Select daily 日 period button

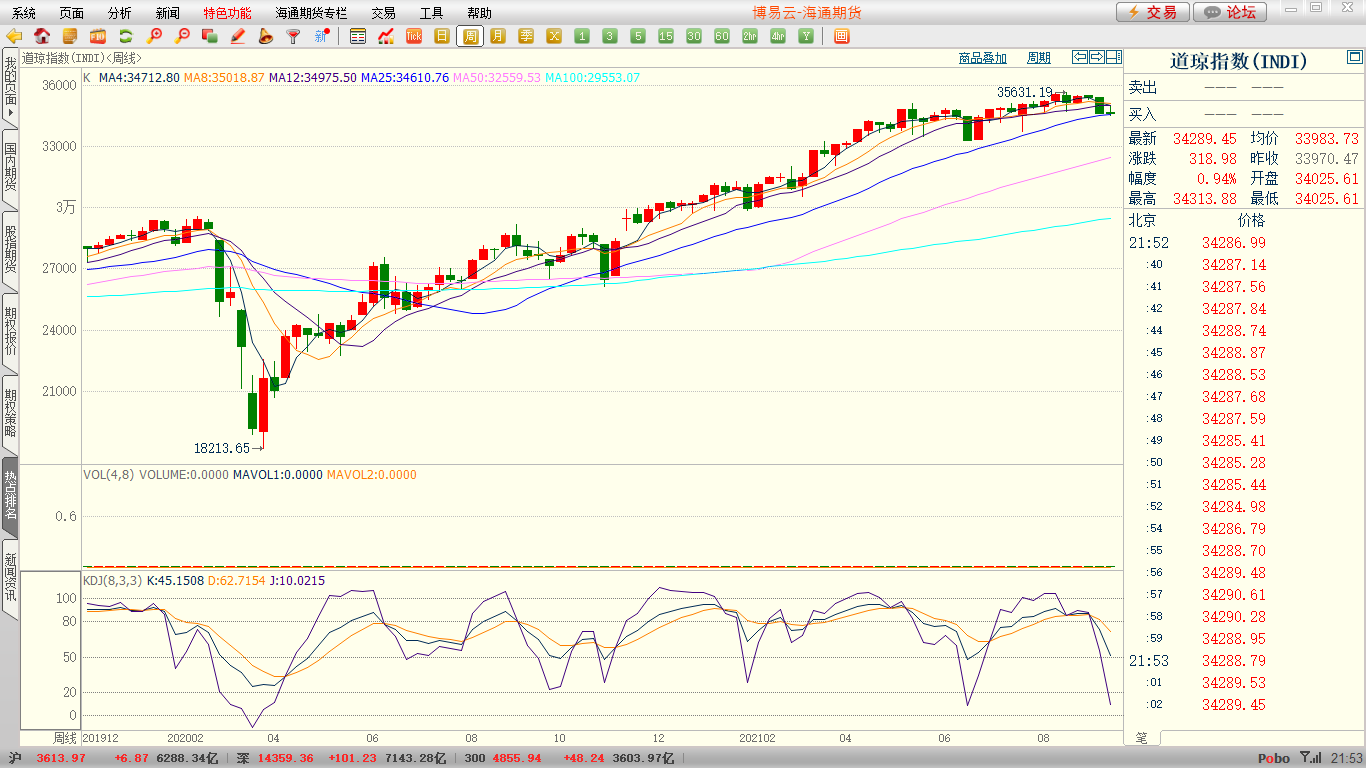click(x=442, y=36)
